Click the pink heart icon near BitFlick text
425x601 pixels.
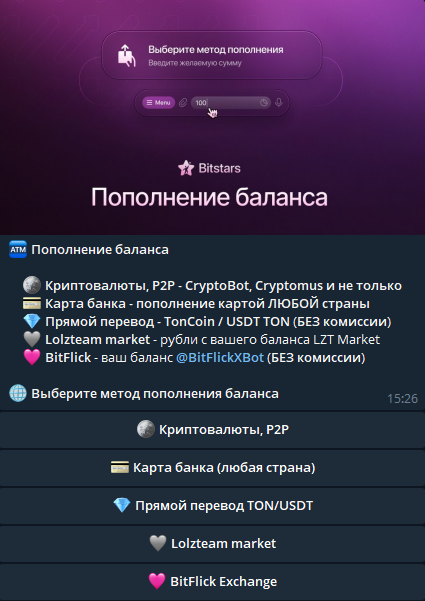32,358
